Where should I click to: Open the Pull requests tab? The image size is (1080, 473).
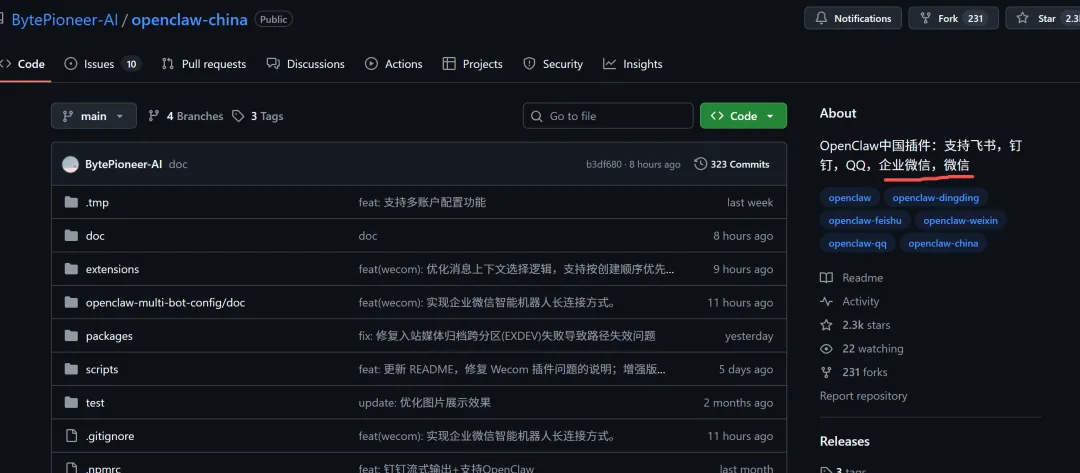(204, 64)
